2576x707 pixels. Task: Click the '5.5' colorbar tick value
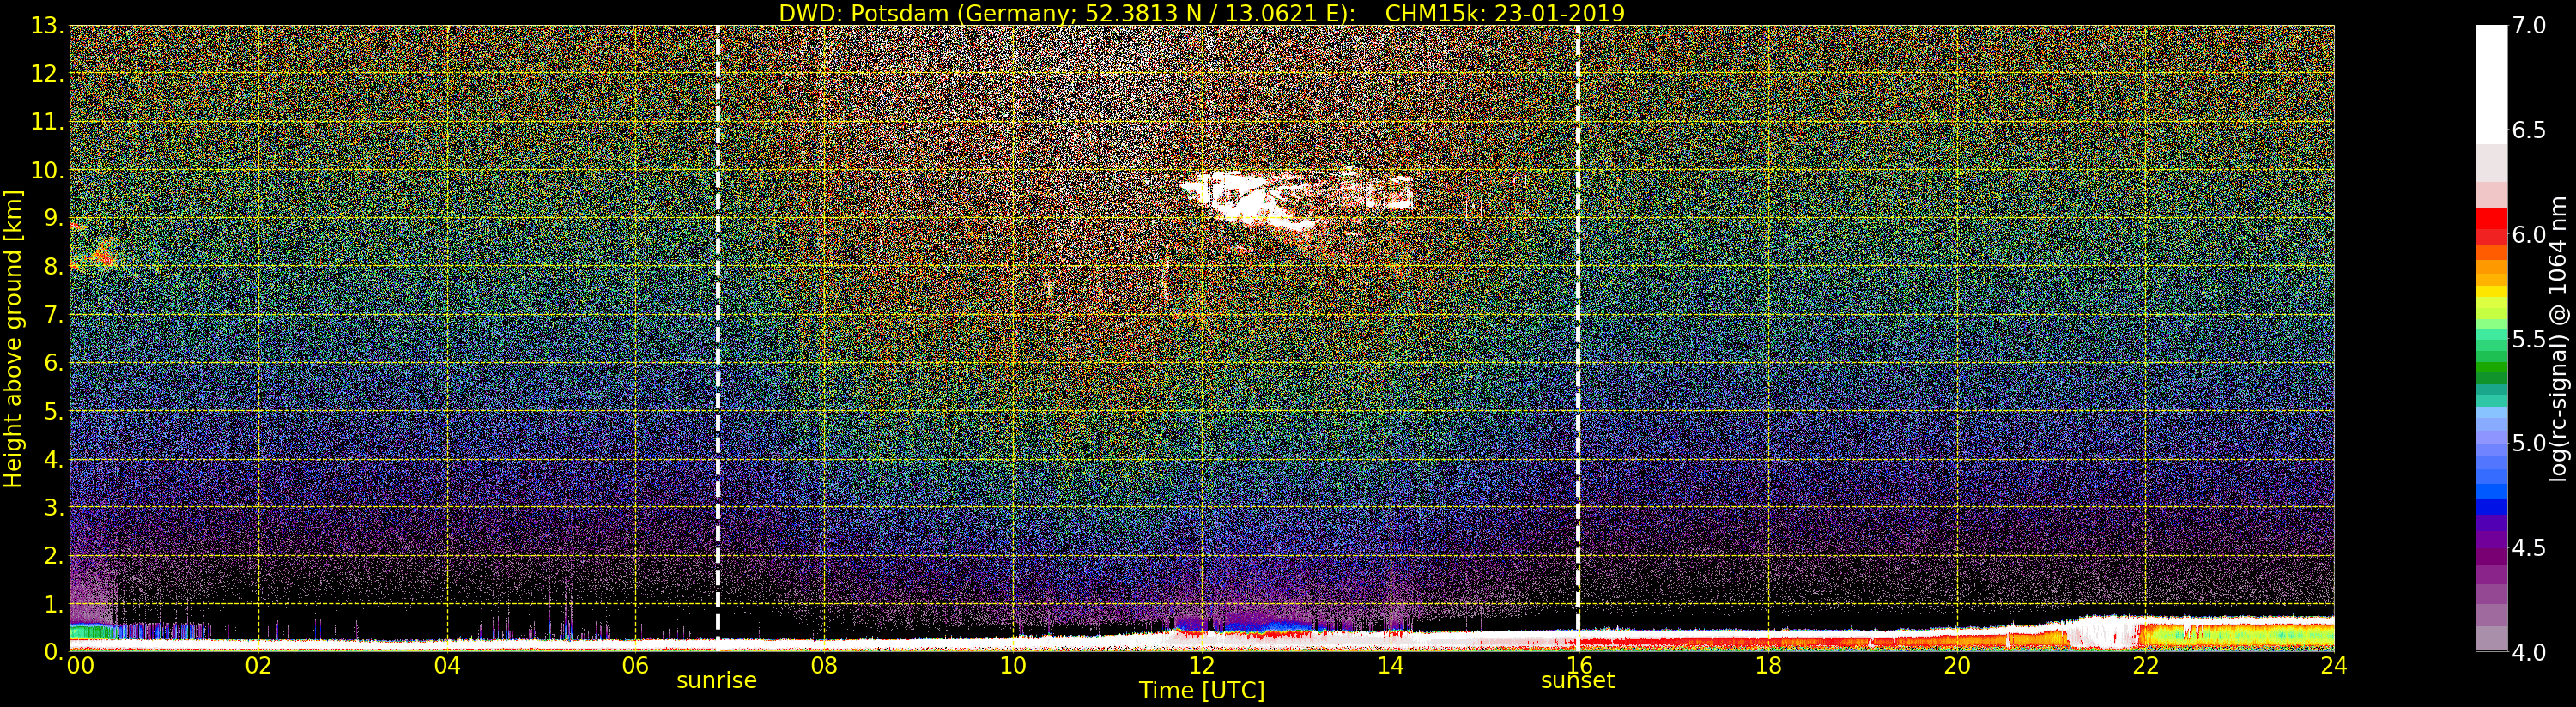[2529, 339]
